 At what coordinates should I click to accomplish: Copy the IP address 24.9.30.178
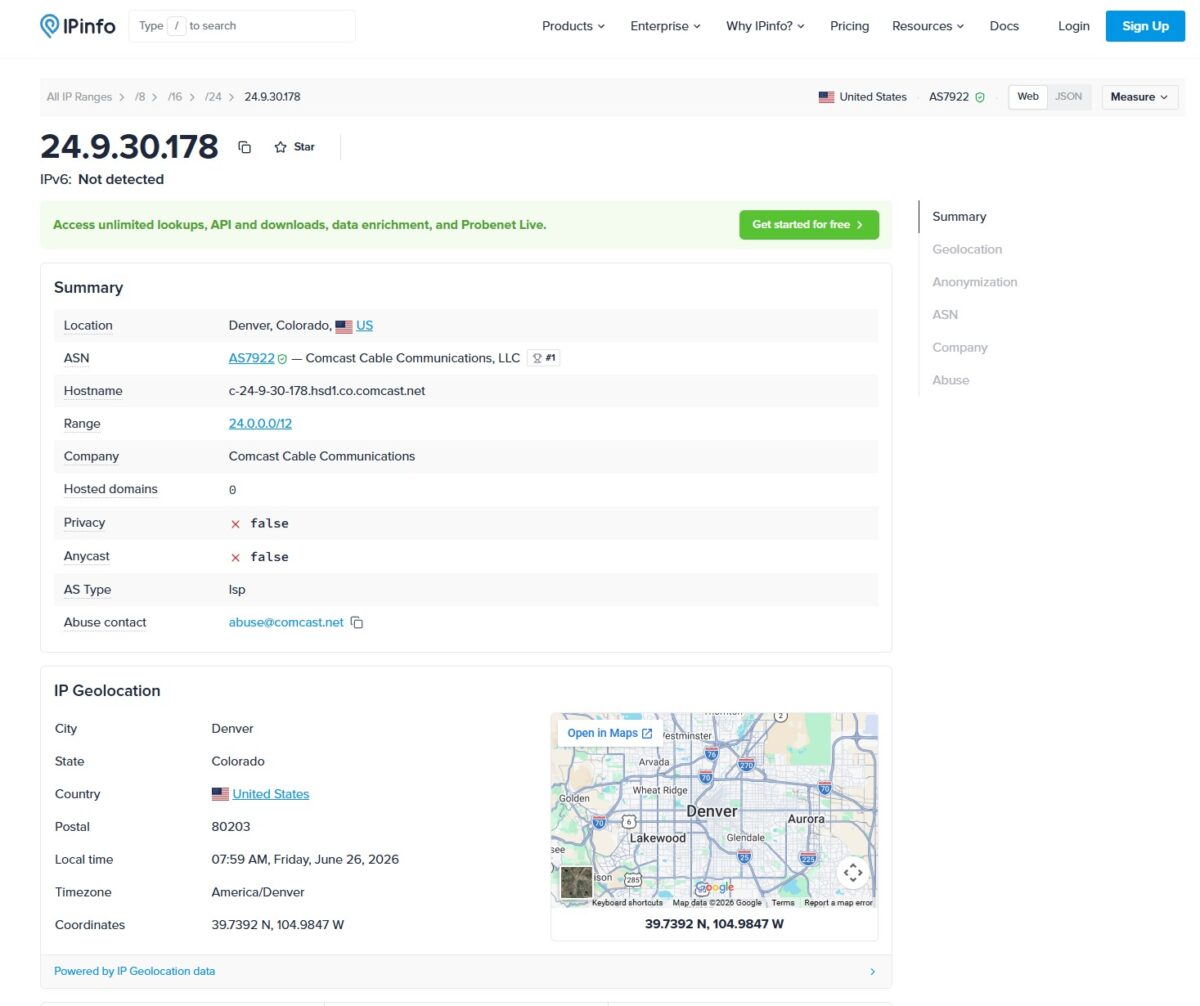pyautogui.click(x=244, y=147)
